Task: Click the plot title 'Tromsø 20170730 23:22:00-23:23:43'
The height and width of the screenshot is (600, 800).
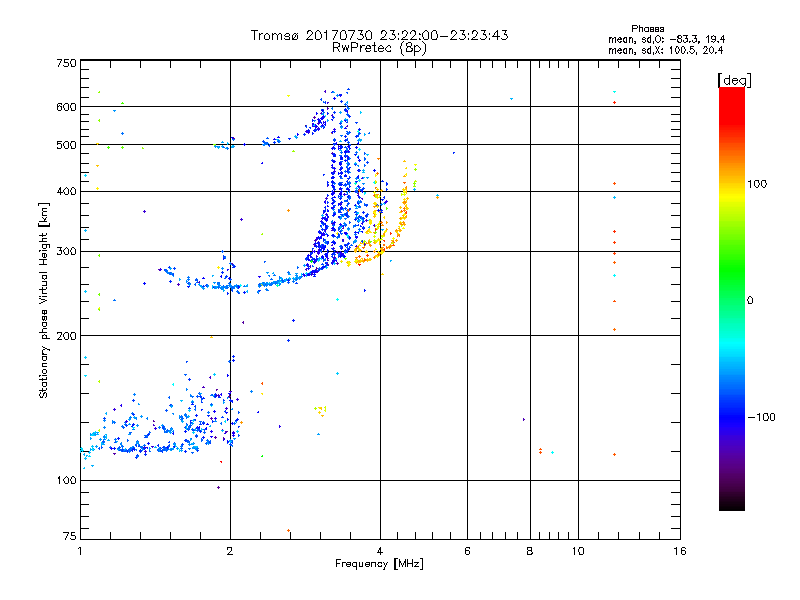Action: [x=379, y=35]
